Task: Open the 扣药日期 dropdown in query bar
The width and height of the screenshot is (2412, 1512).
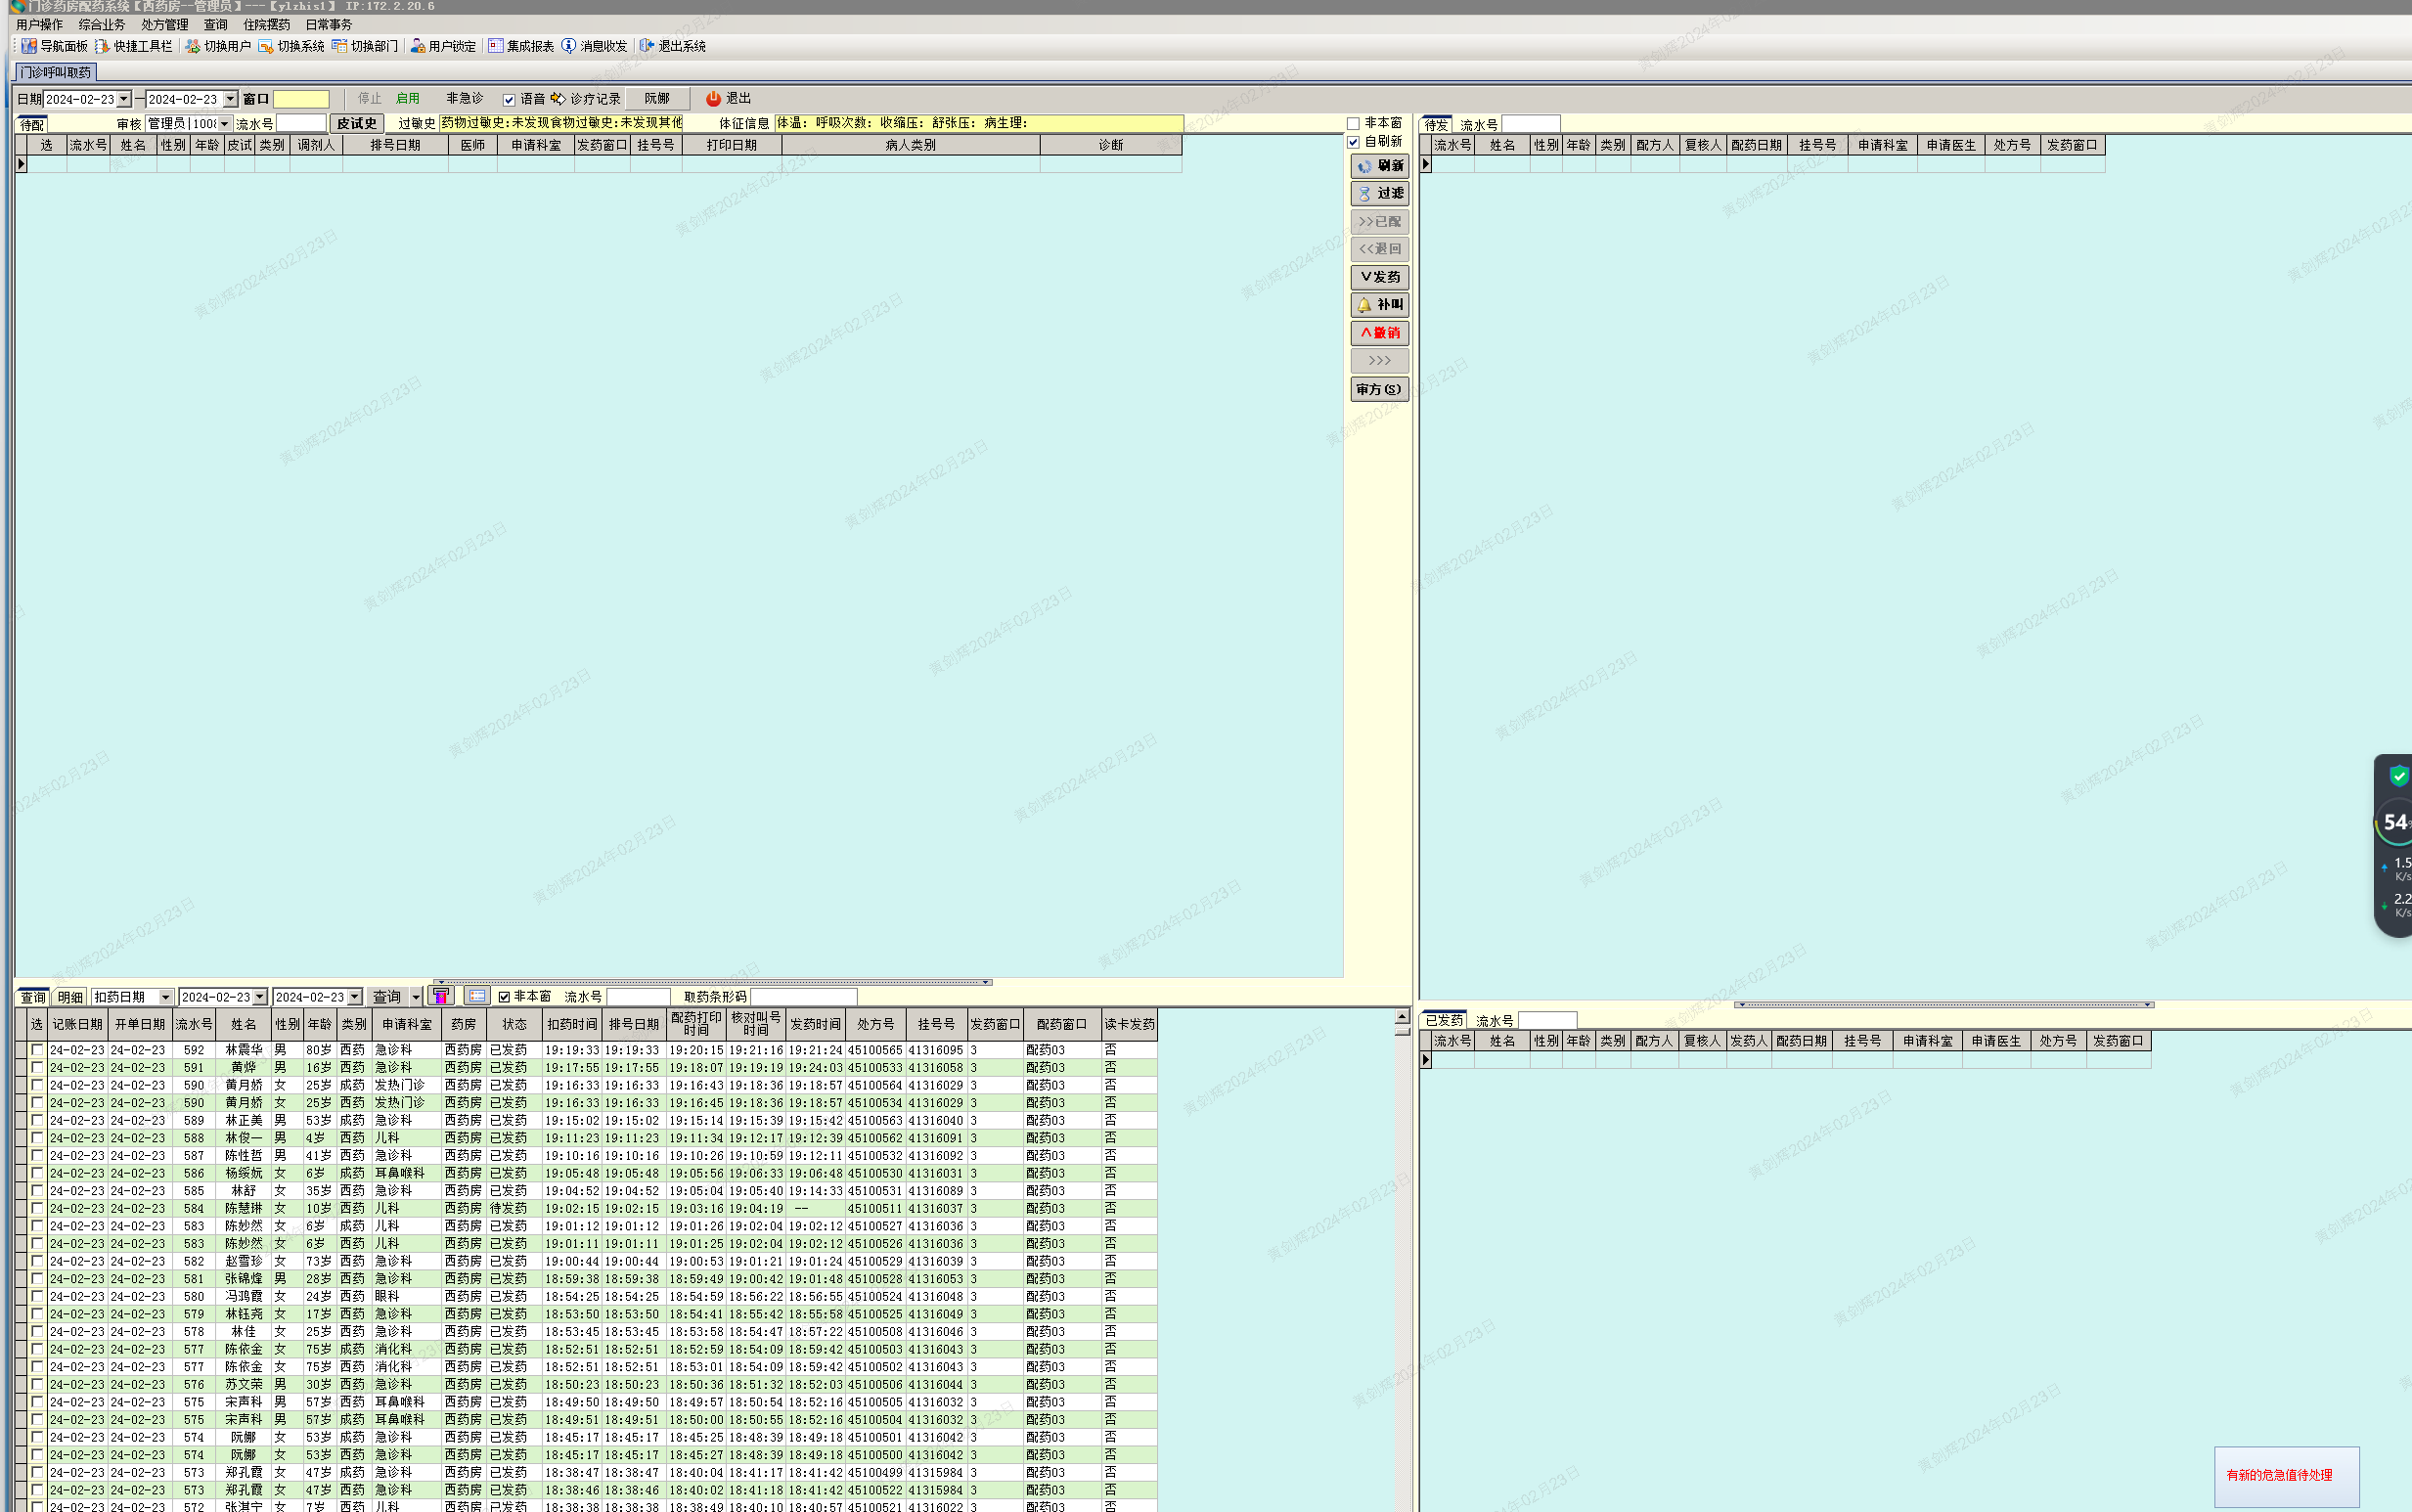Action: 166,997
